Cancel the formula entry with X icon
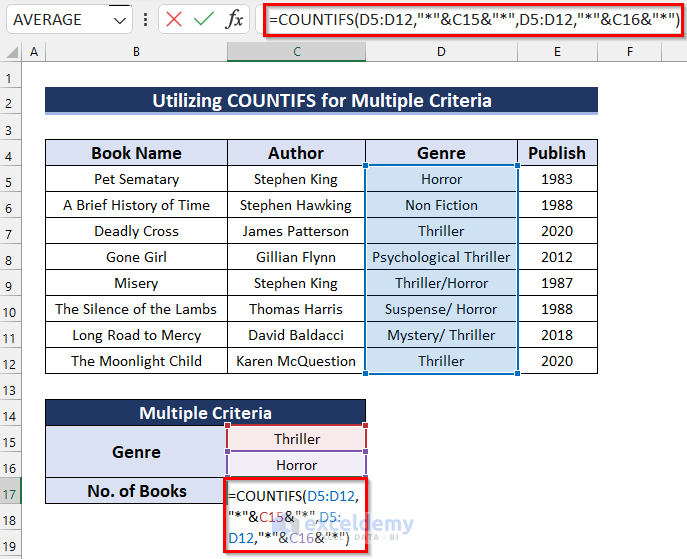The width and height of the screenshot is (687, 559). 174,19
